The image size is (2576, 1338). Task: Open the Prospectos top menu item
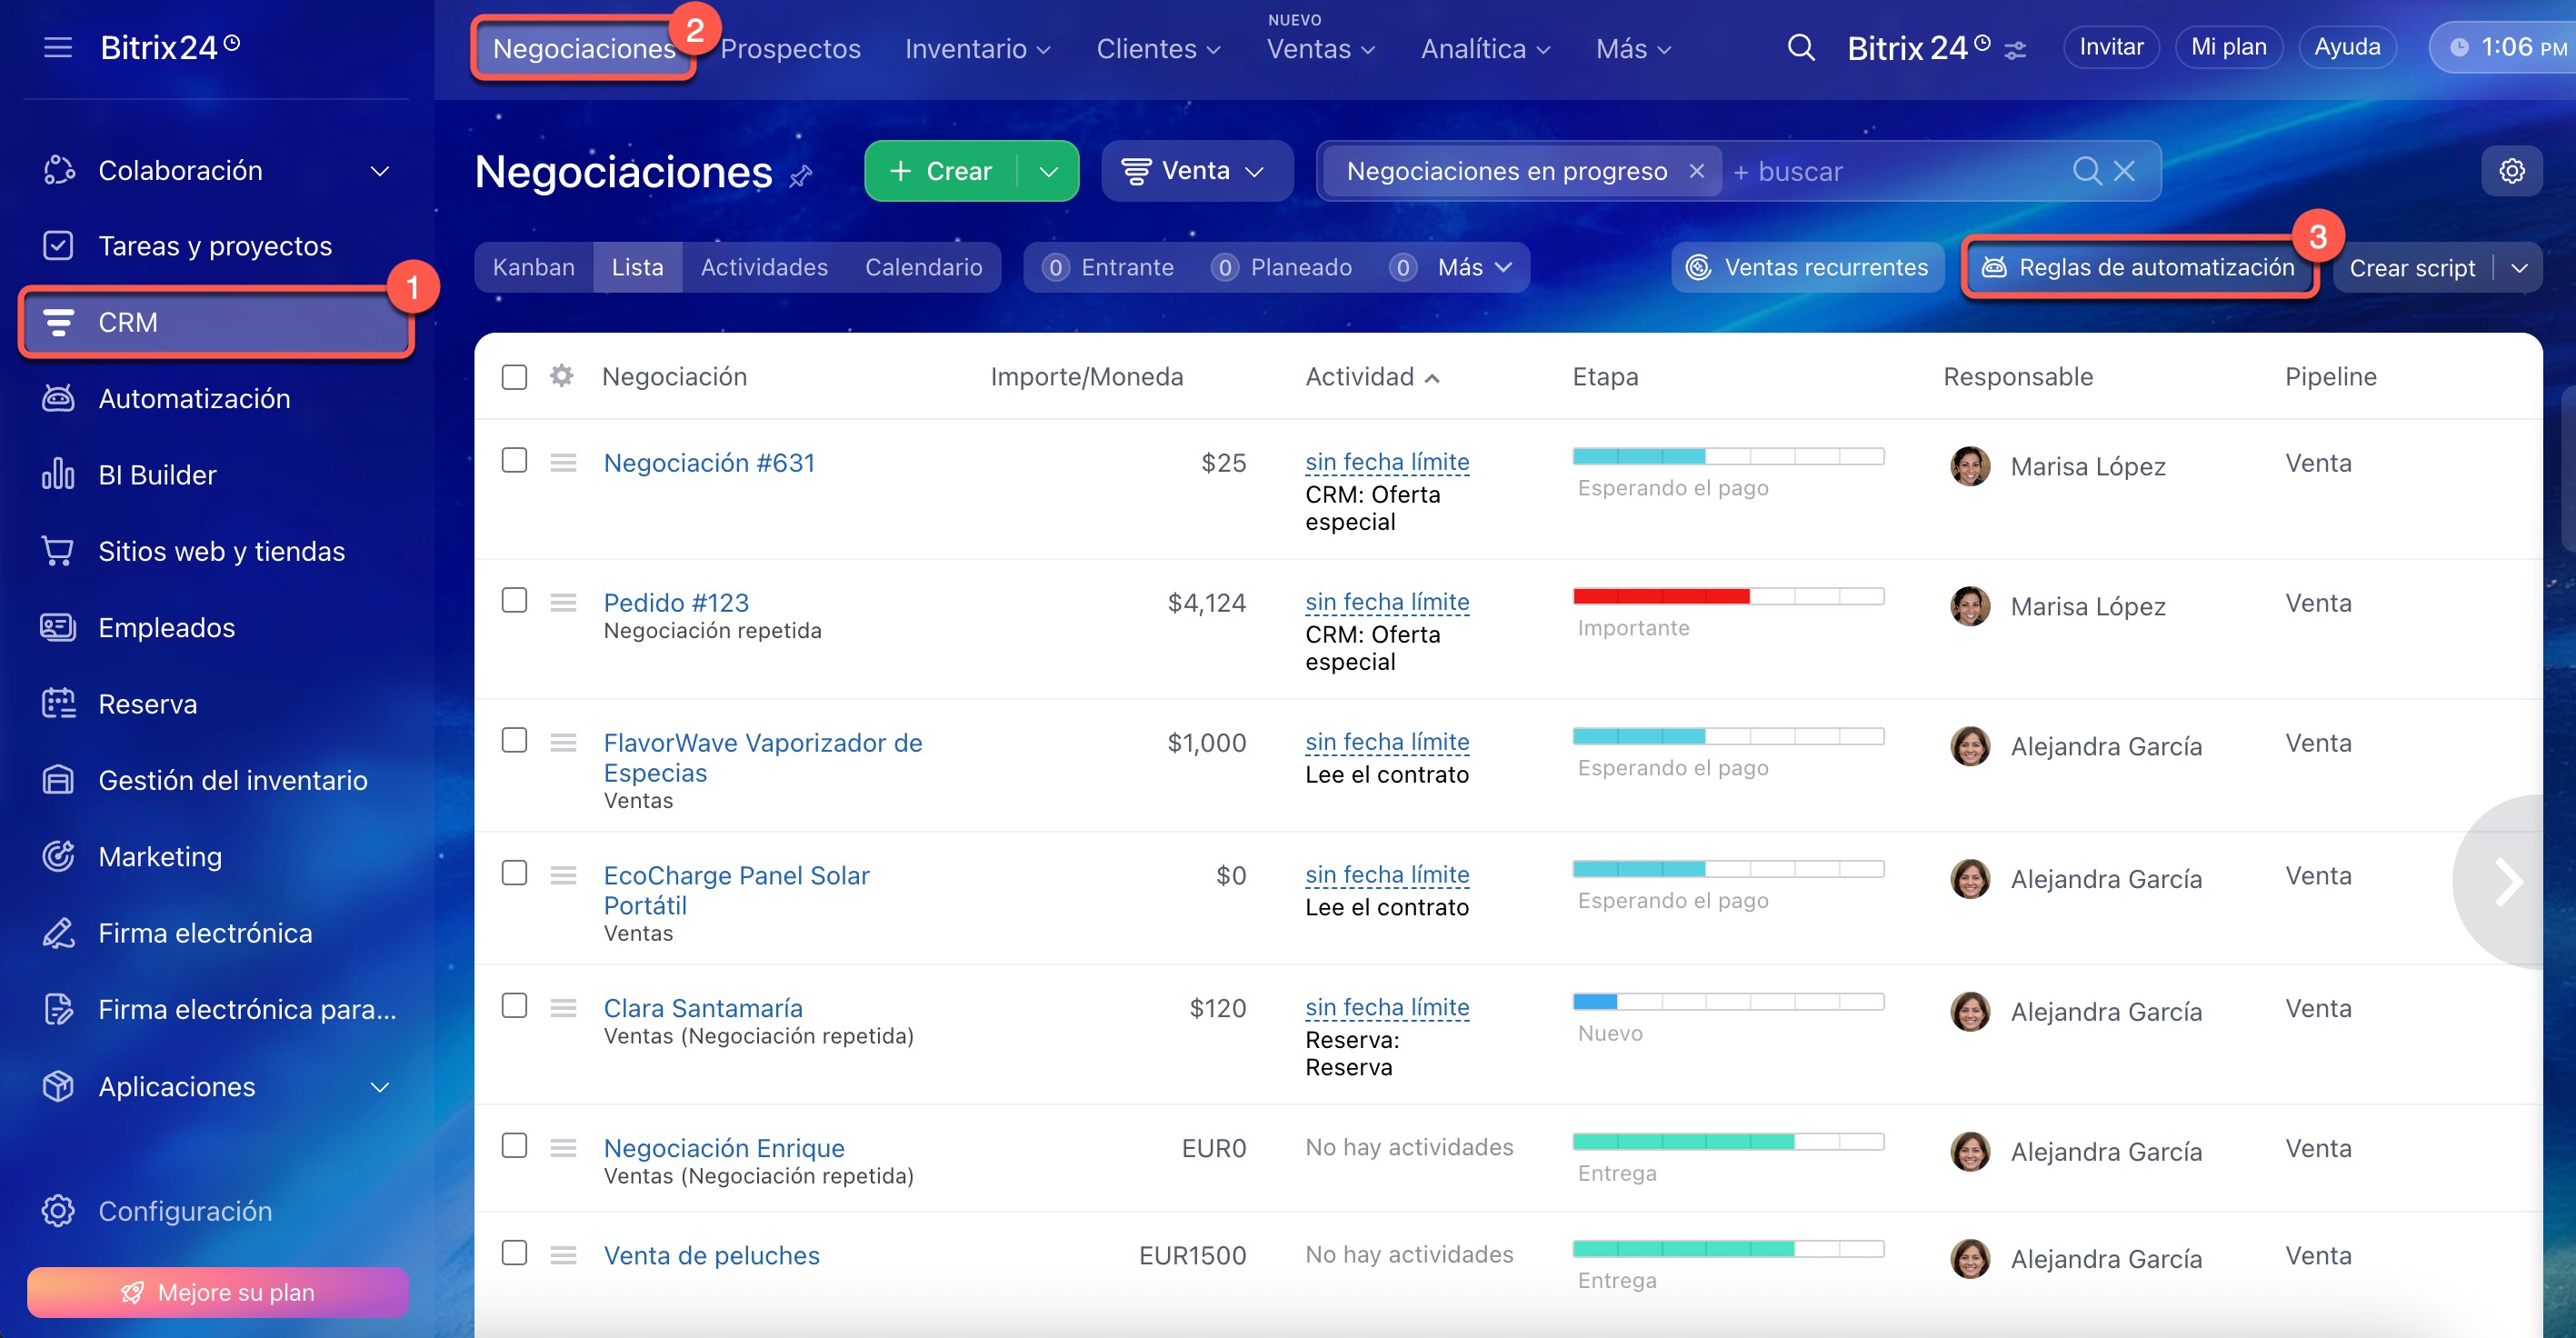pos(790,48)
